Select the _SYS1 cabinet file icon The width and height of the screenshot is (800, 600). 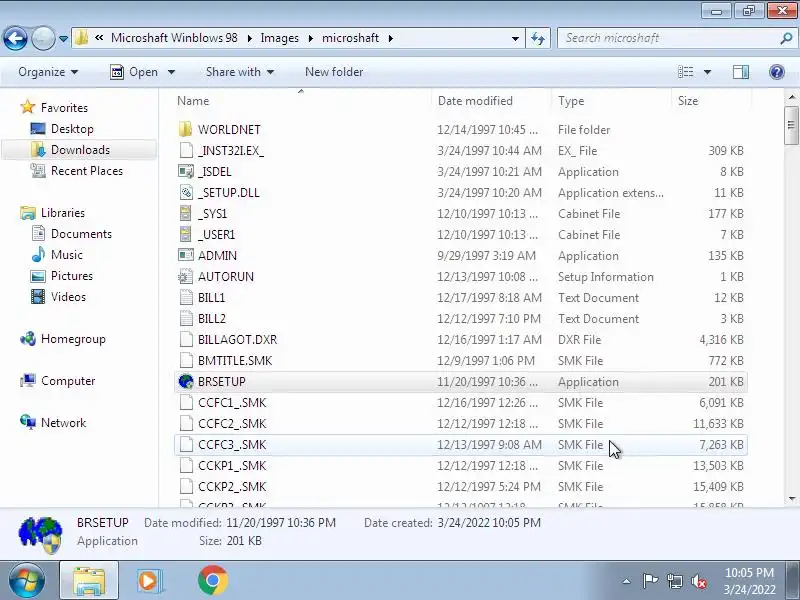(x=186, y=213)
